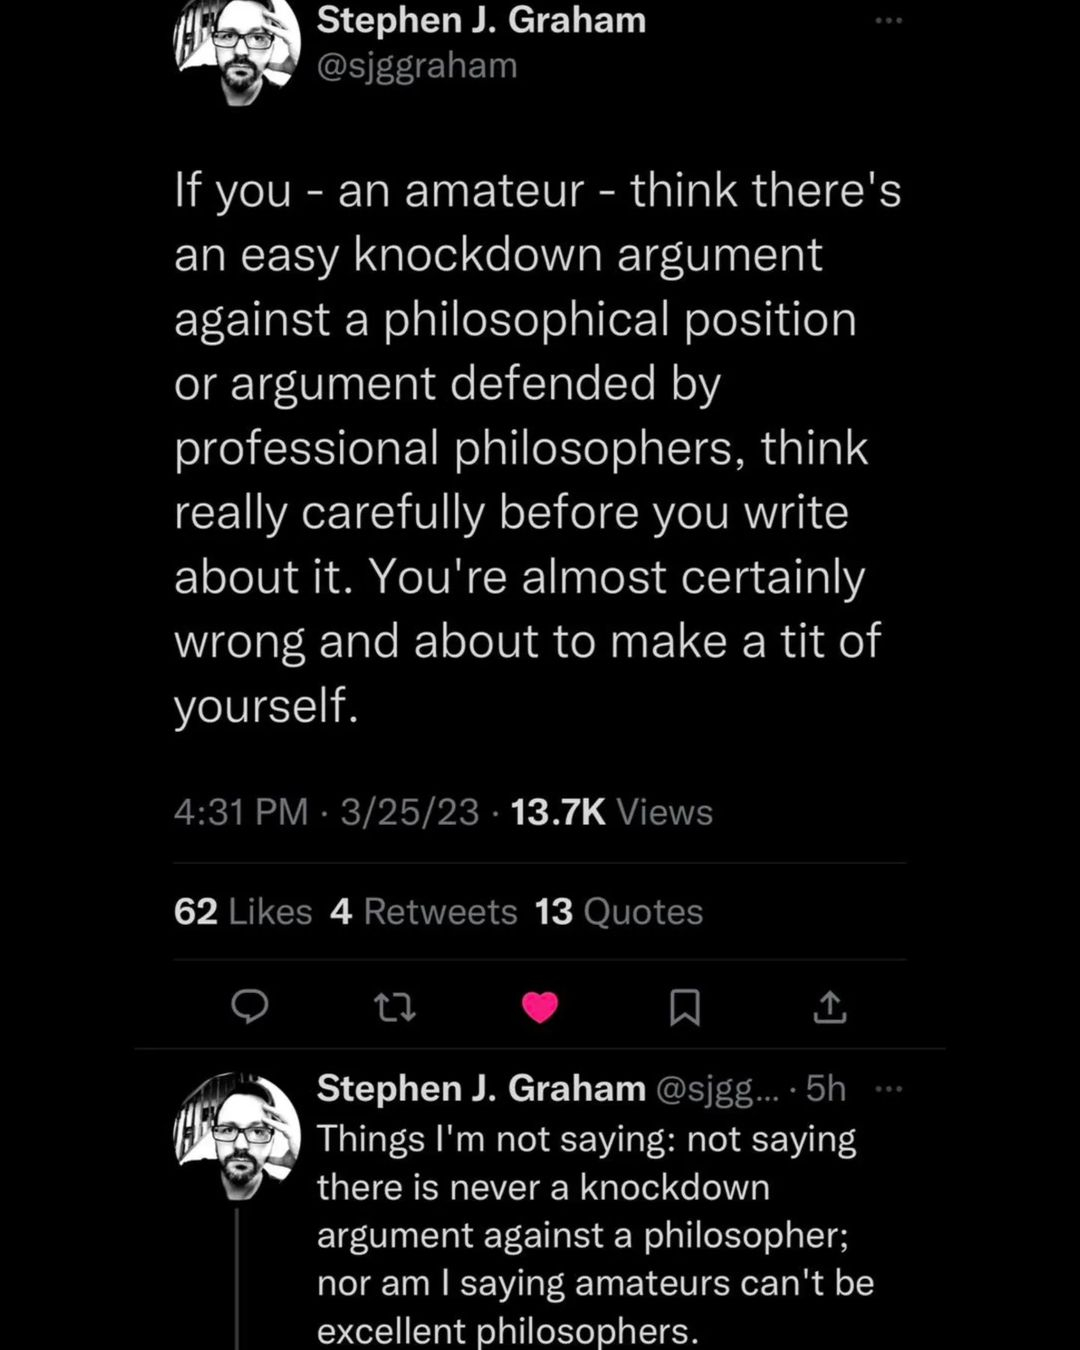Viewport: 1080px width, 1350px height.
Task: Open the reply tweet's three-dot menu
Action: 888,1089
